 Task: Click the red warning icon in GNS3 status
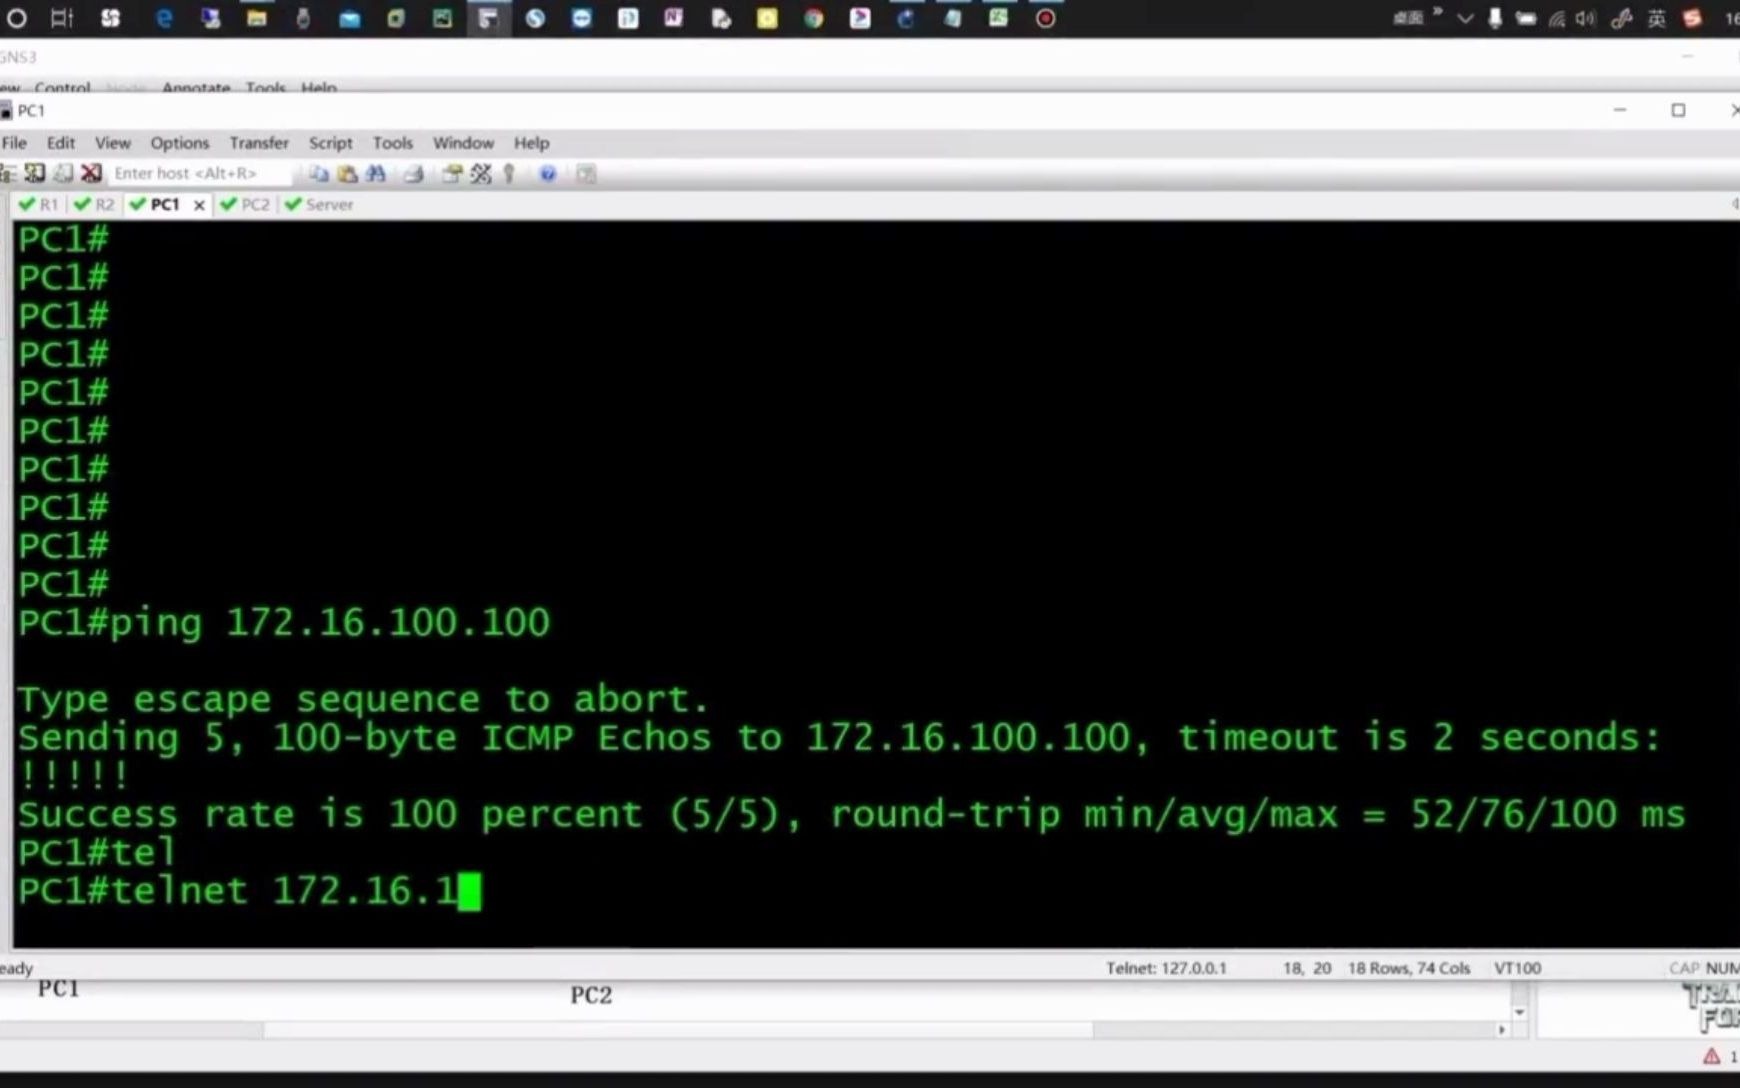(1711, 1056)
